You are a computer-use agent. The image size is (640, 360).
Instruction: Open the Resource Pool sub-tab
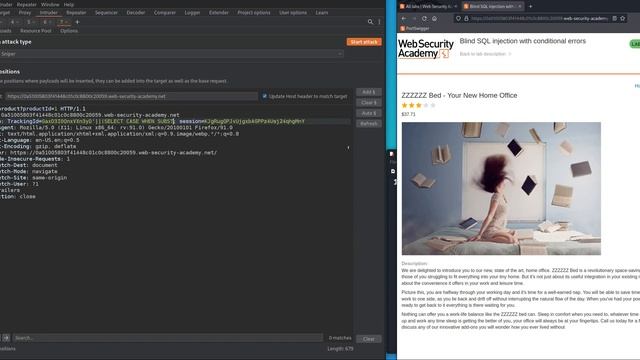[x=36, y=31]
